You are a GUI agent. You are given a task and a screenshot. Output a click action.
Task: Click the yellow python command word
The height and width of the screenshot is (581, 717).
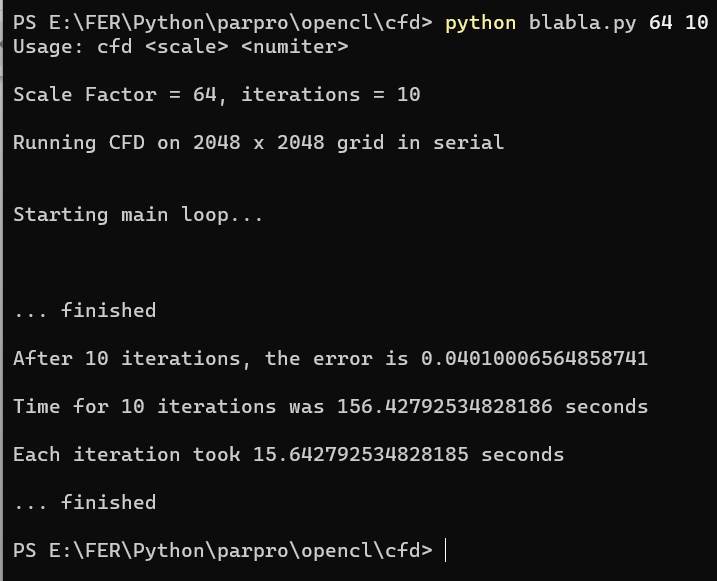pyautogui.click(x=481, y=23)
